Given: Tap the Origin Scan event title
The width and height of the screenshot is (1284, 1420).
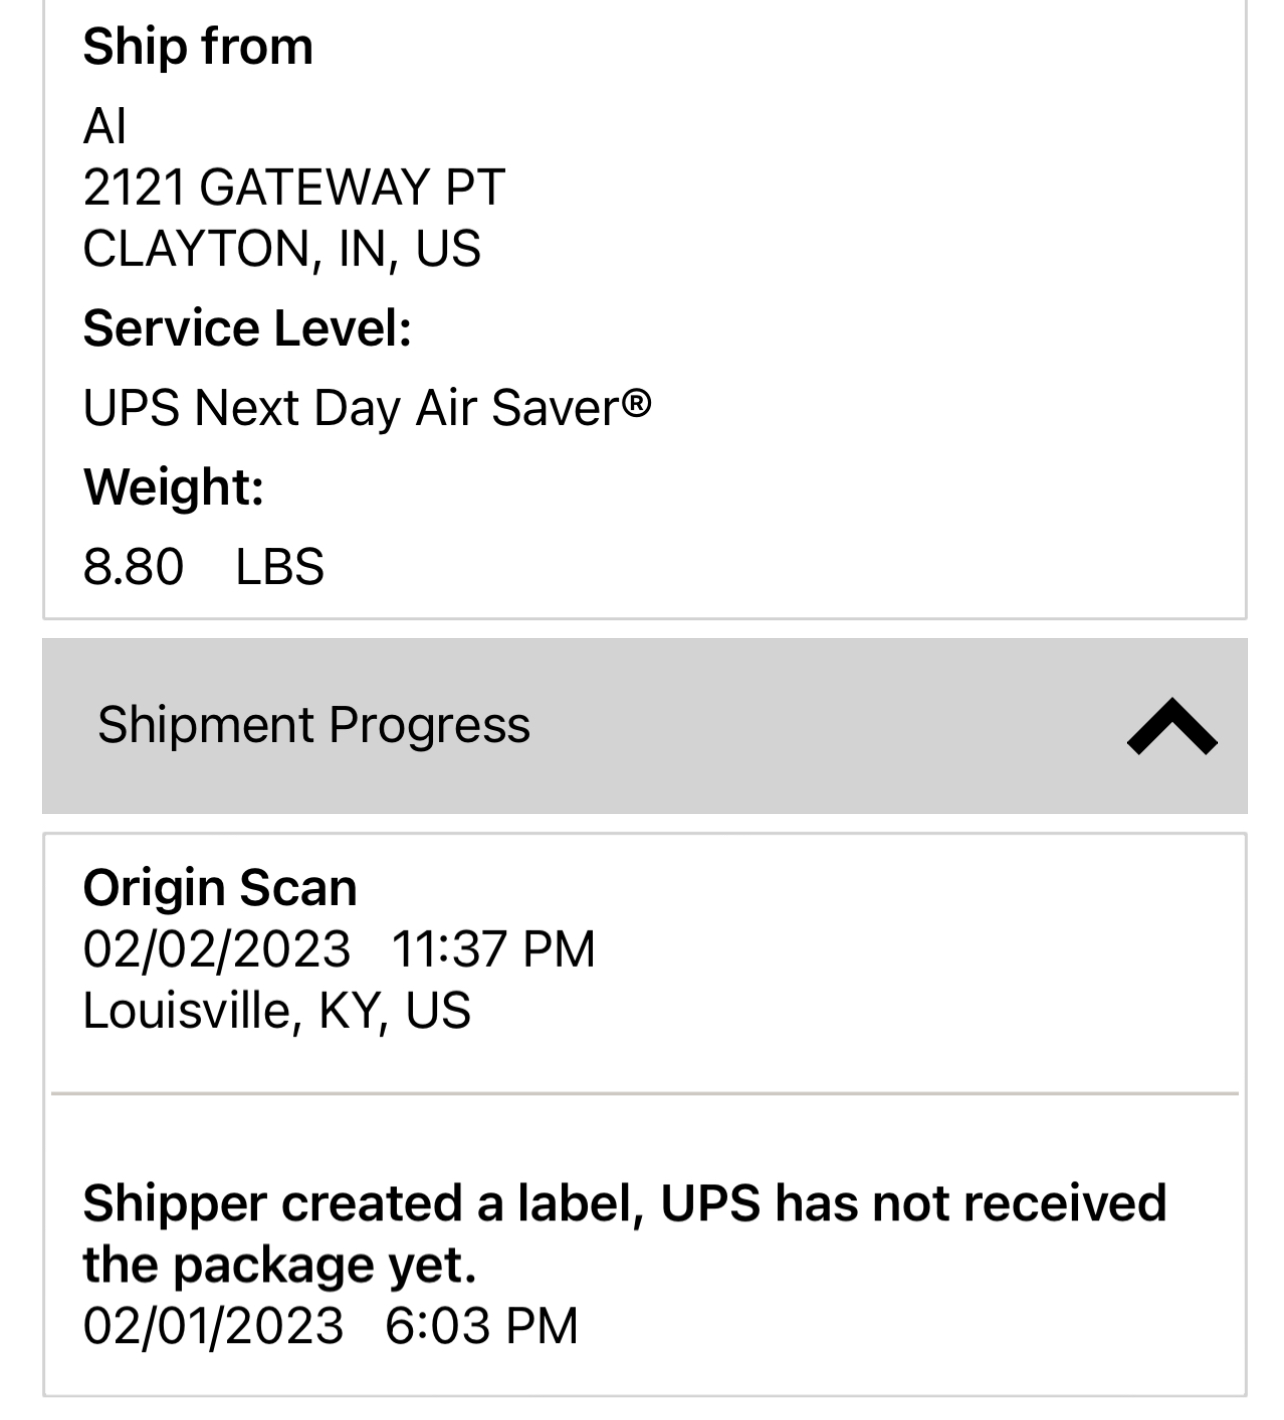Looking at the screenshot, I should point(219,887).
